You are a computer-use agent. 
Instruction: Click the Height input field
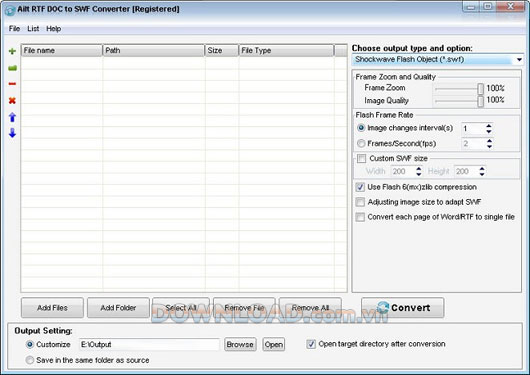[466, 171]
